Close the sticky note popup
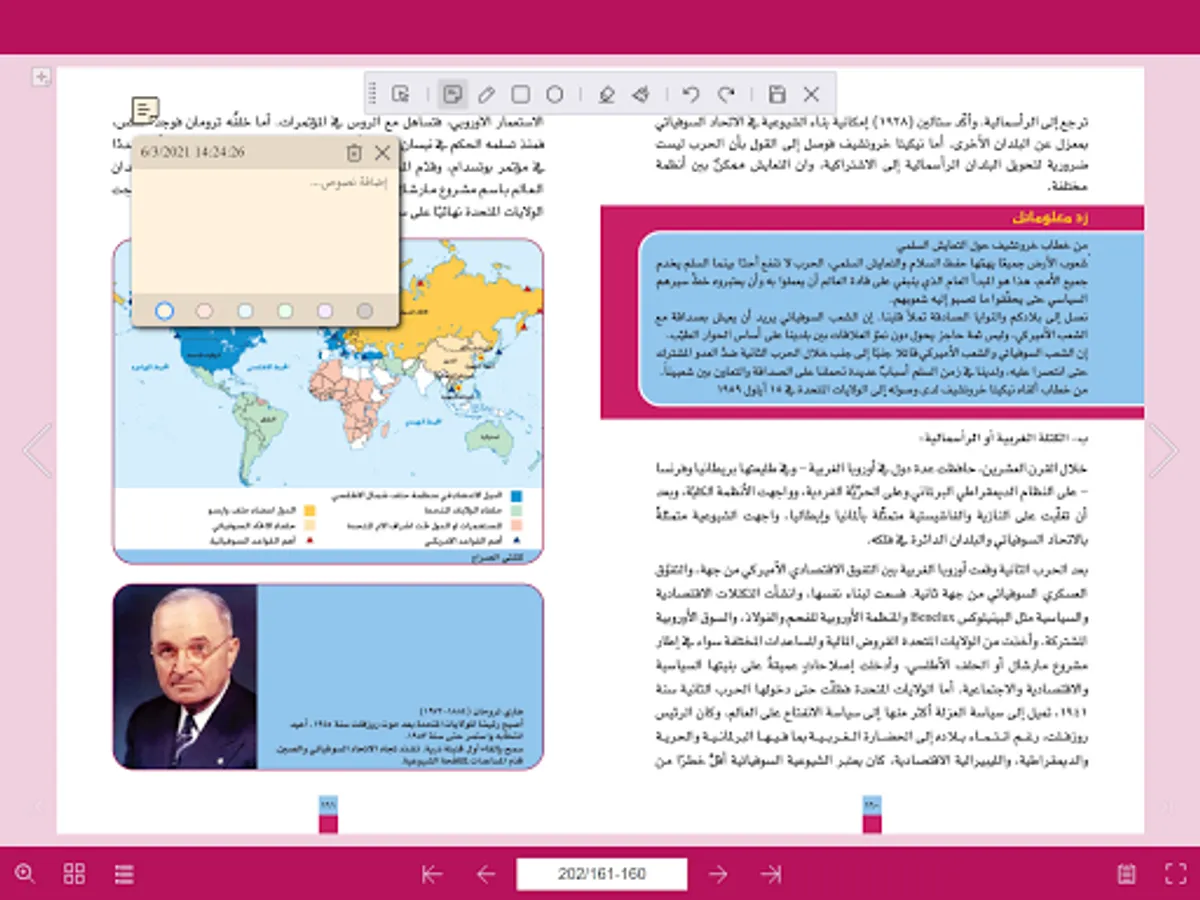The width and height of the screenshot is (1200, 900). [382, 153]
